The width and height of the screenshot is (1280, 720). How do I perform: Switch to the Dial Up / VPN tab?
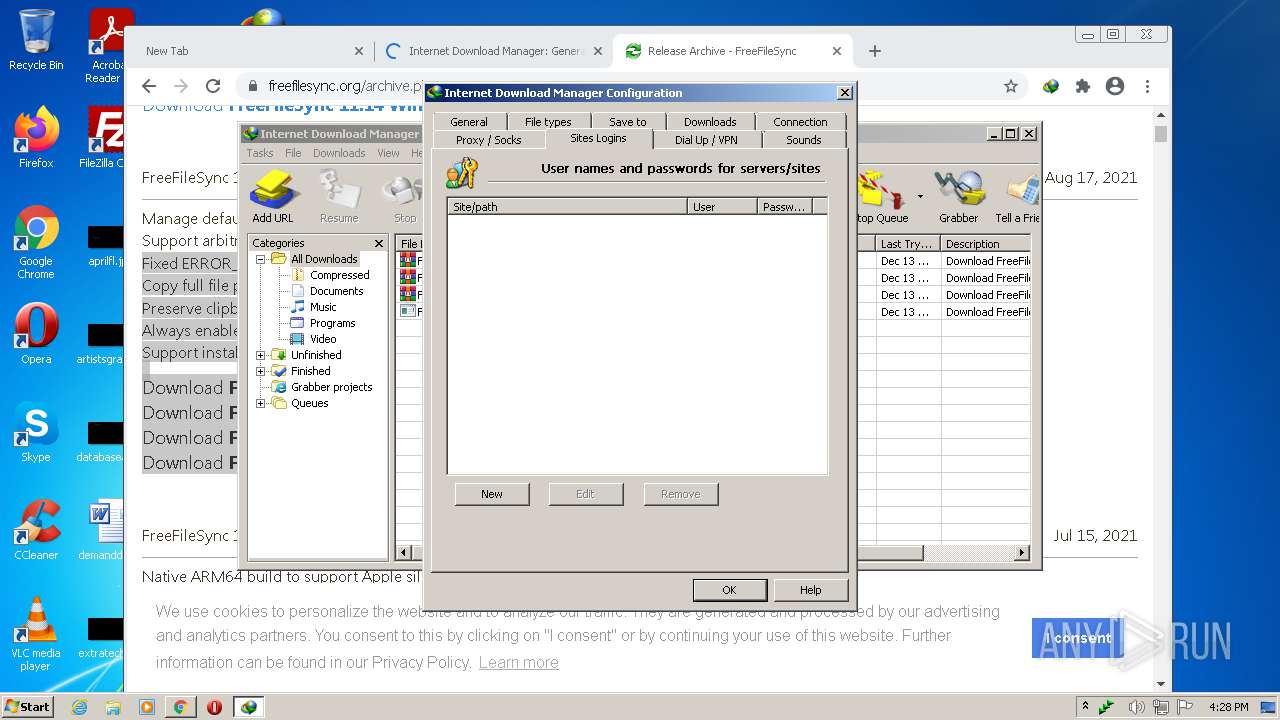pos(706,140)
